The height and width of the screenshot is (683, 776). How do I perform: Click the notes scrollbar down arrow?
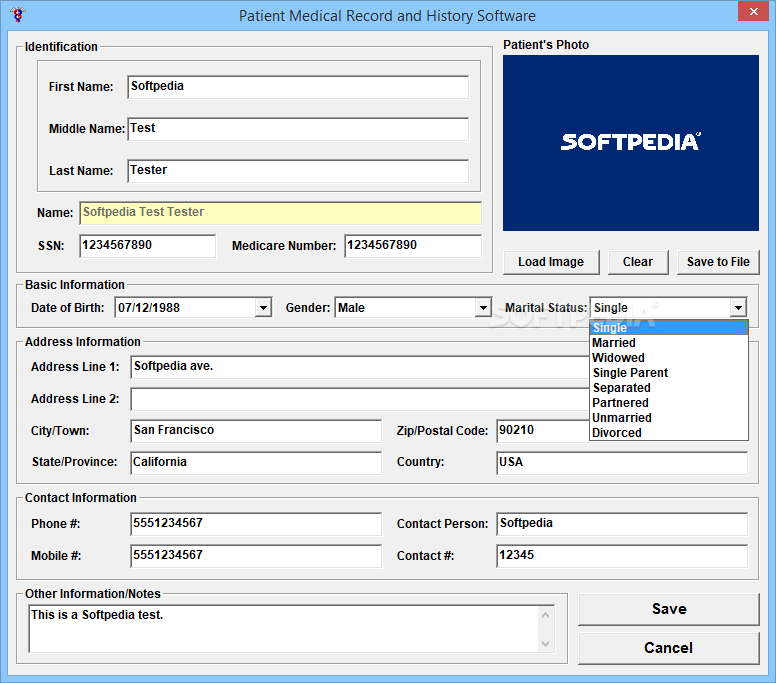[x=545, y=643]
